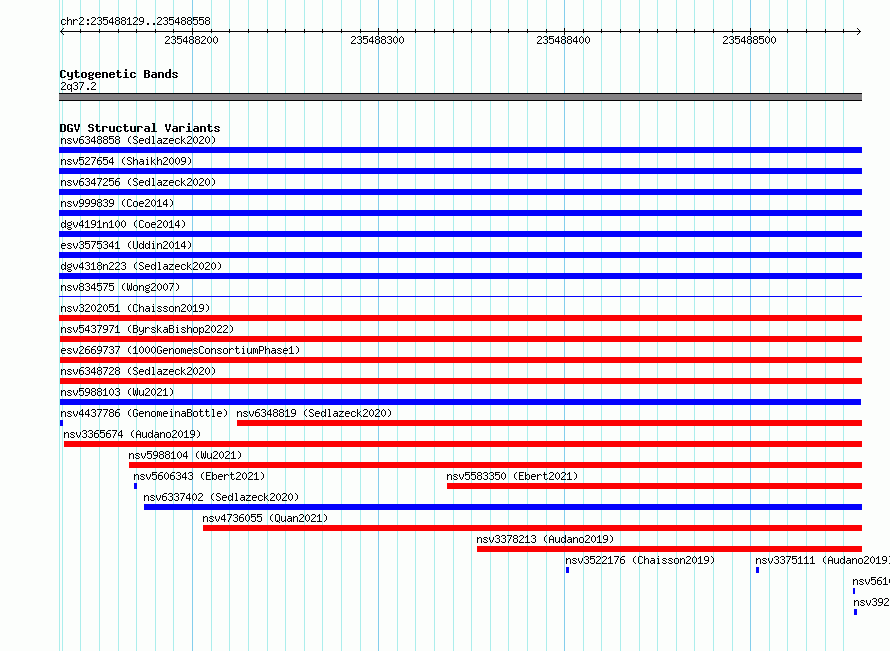Screen dimensions: 890x651
Task: Open the nsv5606343 (Ebert2021) variant
Action: point(199,476)
